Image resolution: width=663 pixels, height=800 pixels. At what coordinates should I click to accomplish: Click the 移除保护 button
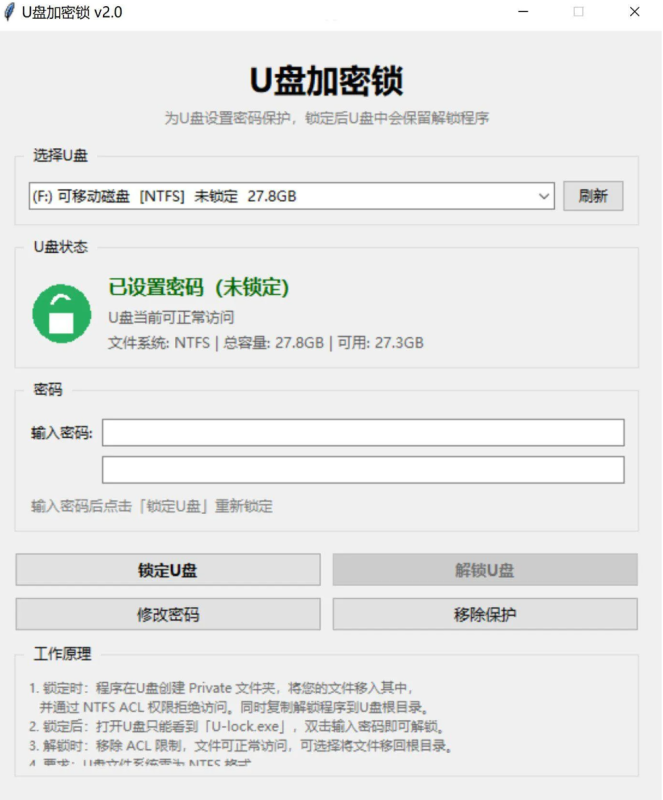click(485, 614)
